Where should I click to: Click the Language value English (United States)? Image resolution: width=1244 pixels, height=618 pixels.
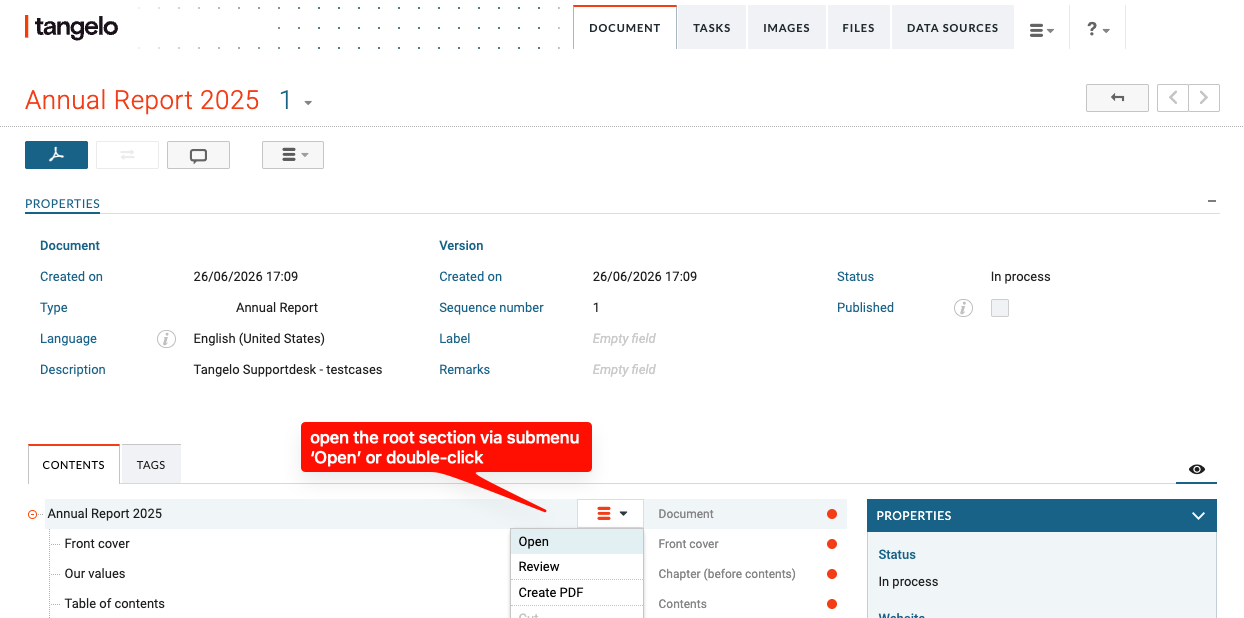(259, 339)
